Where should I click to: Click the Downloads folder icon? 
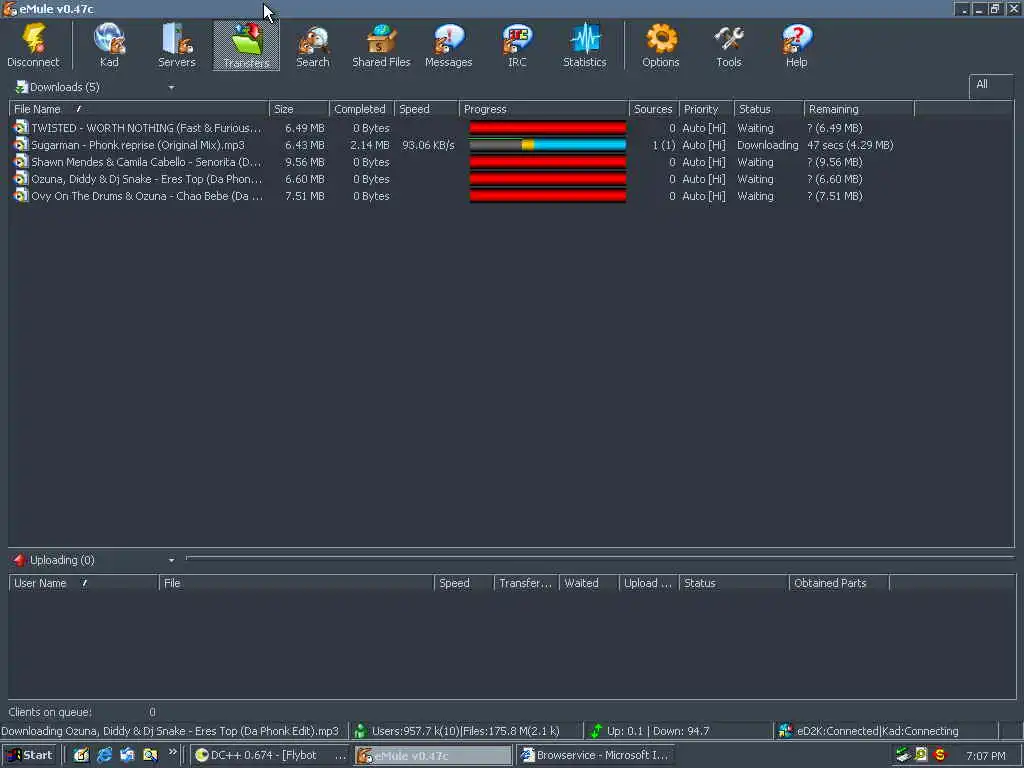[22, 87]
